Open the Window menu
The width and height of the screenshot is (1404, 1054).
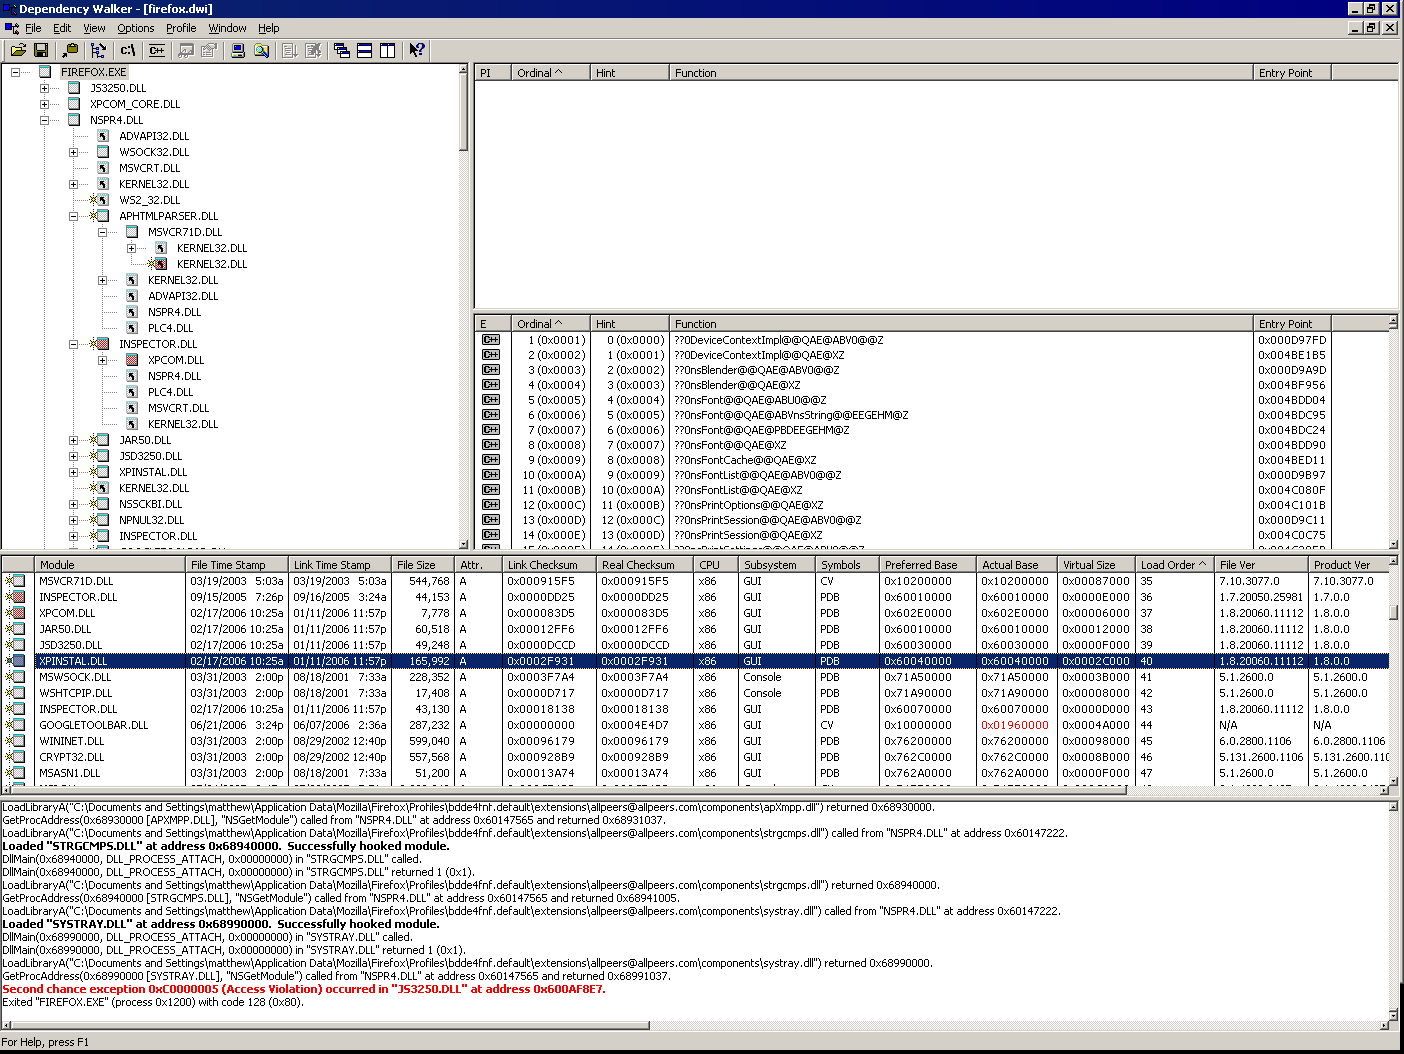pos(227,28)
